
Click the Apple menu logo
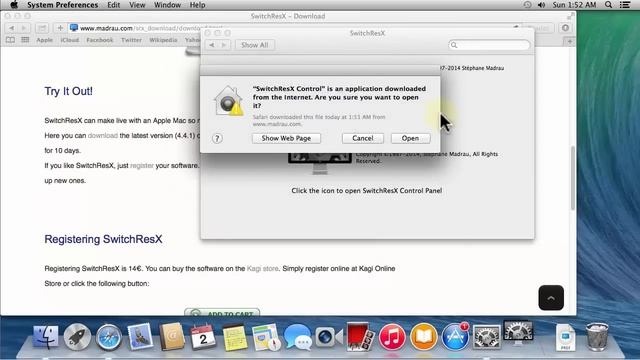point(14,5)
